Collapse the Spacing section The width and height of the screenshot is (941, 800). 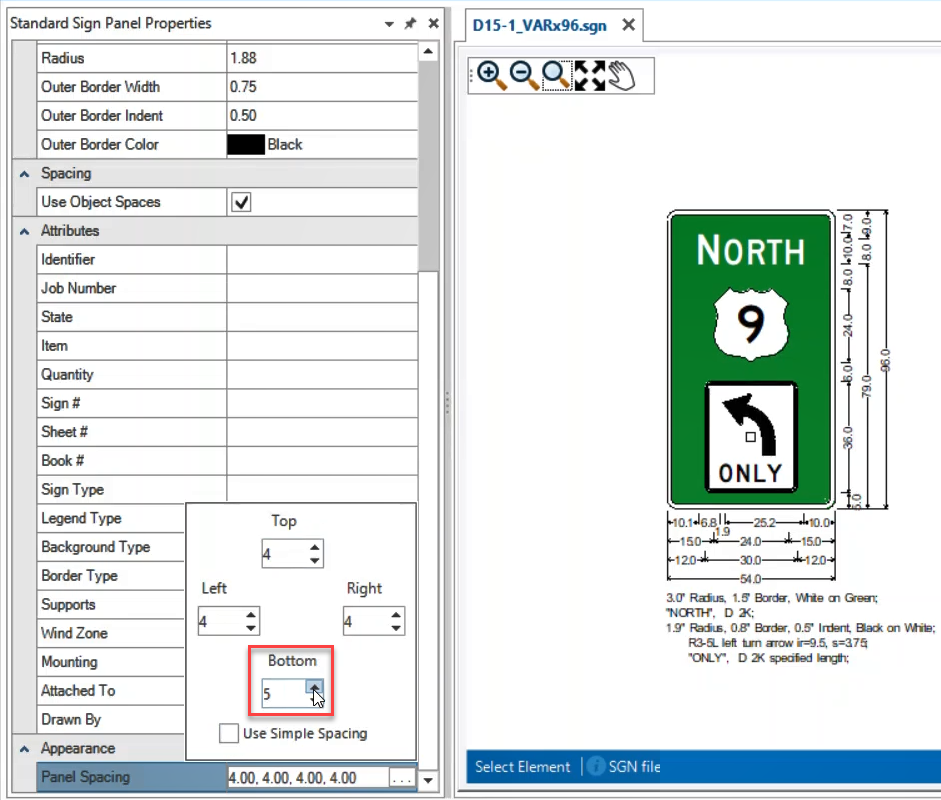pyautogui.click(x=23, y=174)
